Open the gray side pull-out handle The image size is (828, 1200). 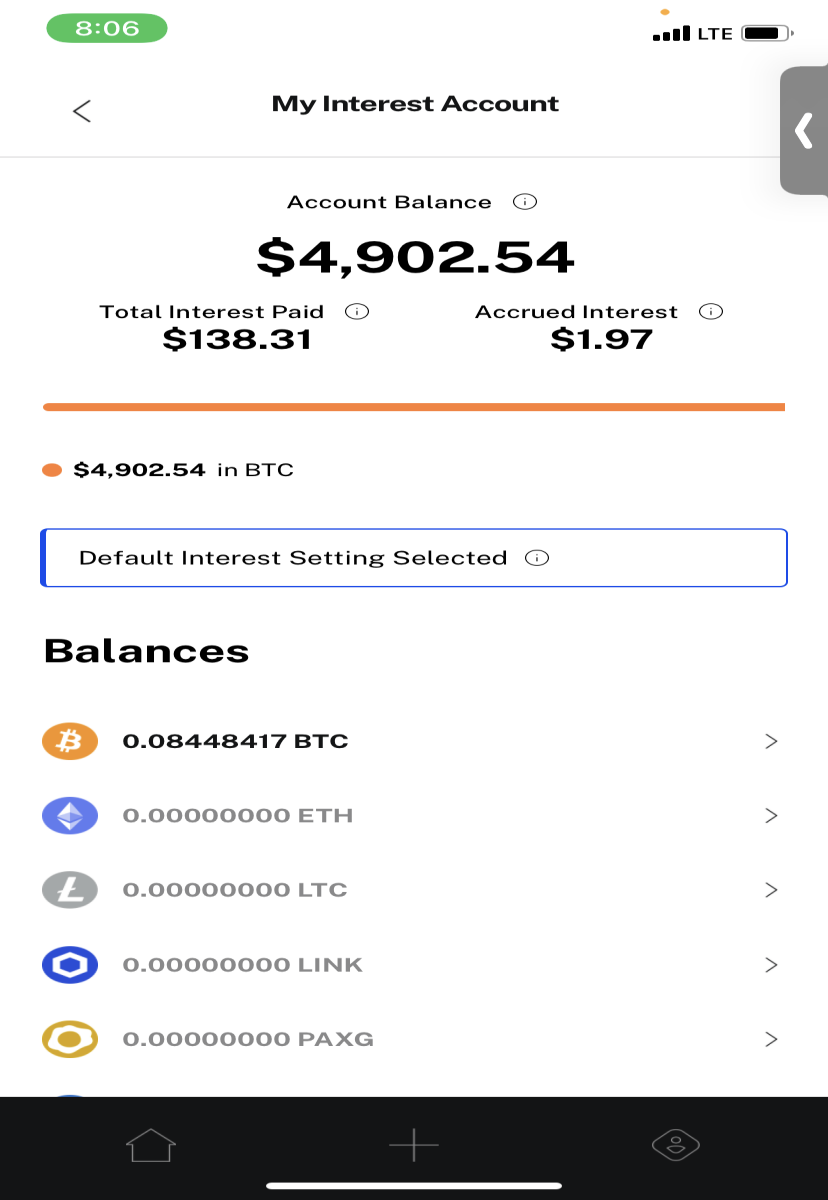804,131
